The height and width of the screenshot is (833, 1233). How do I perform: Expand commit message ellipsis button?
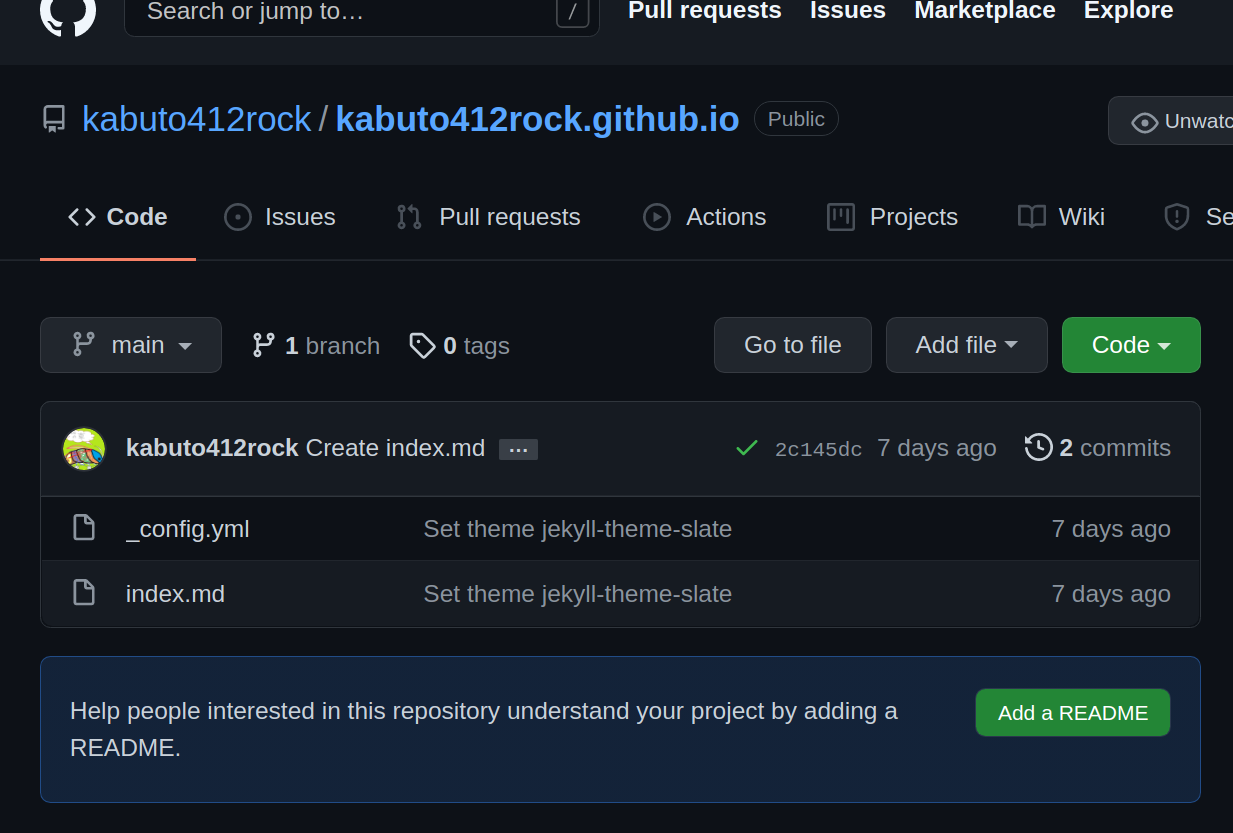[x=518, y=449]
